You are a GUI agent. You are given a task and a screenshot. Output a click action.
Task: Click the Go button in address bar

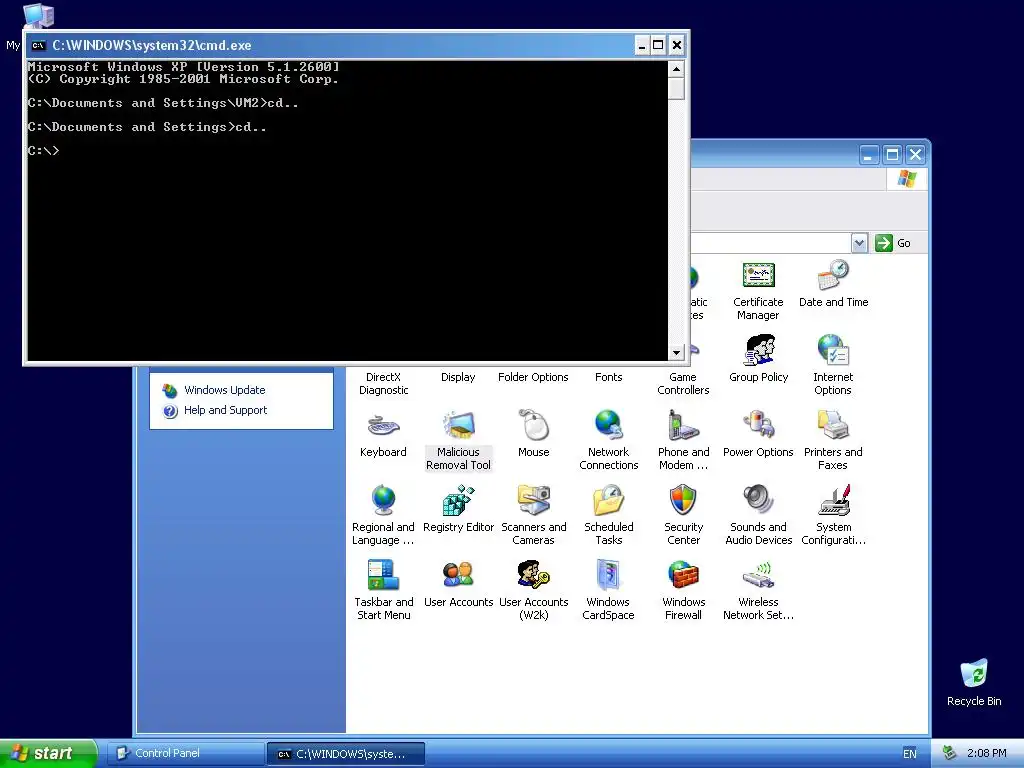pos(893,243)
